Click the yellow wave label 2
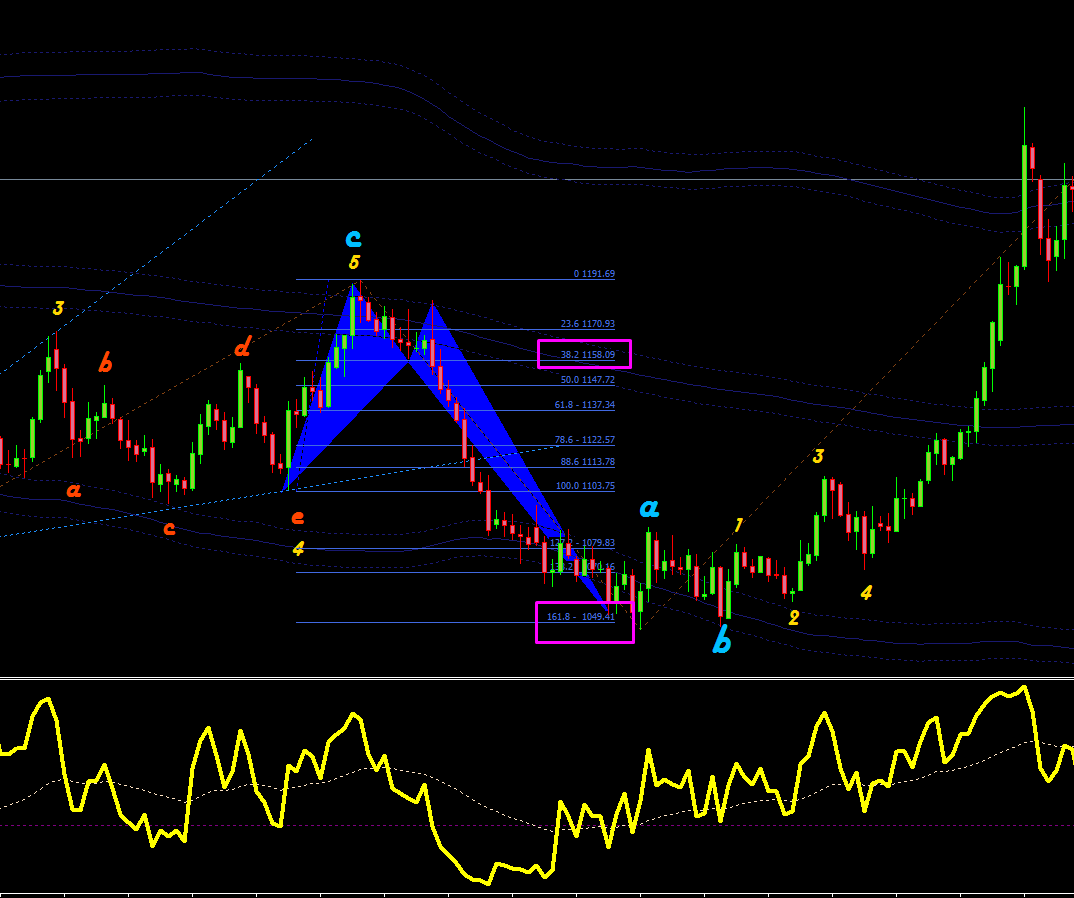 pos(794,618)
